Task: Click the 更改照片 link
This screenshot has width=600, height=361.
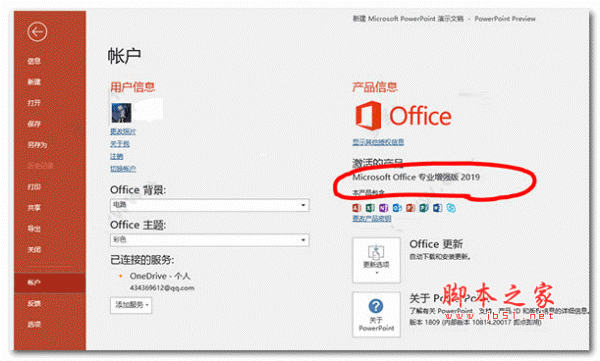Action: point(123,131)
